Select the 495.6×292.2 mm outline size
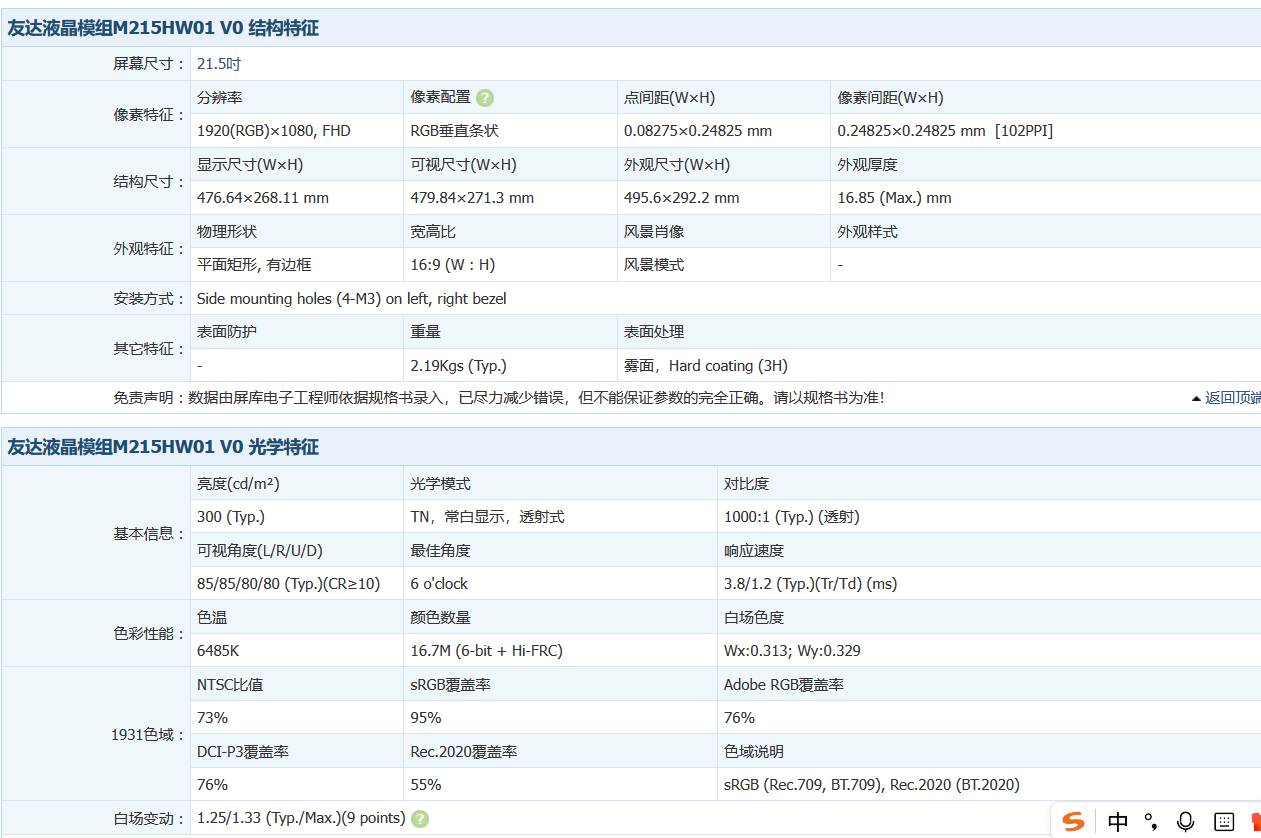The image size is (1261, 838). pyautogui.click(x=682, y=198)
